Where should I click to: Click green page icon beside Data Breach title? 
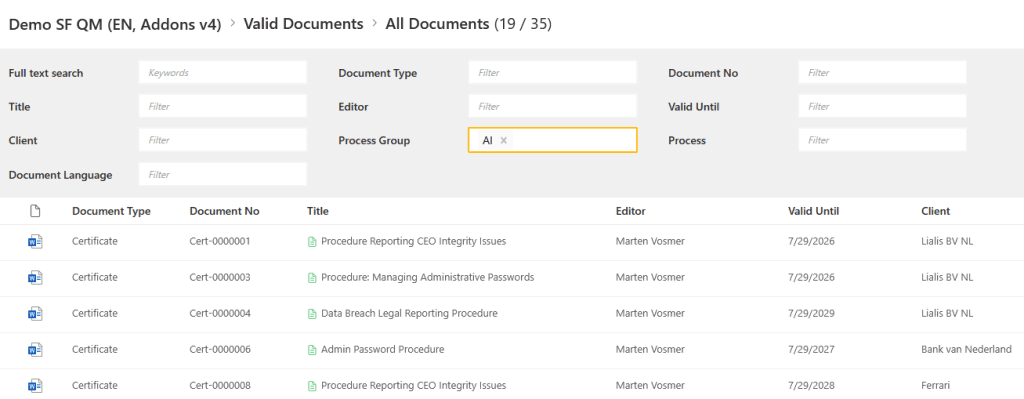tap(312, 314)
